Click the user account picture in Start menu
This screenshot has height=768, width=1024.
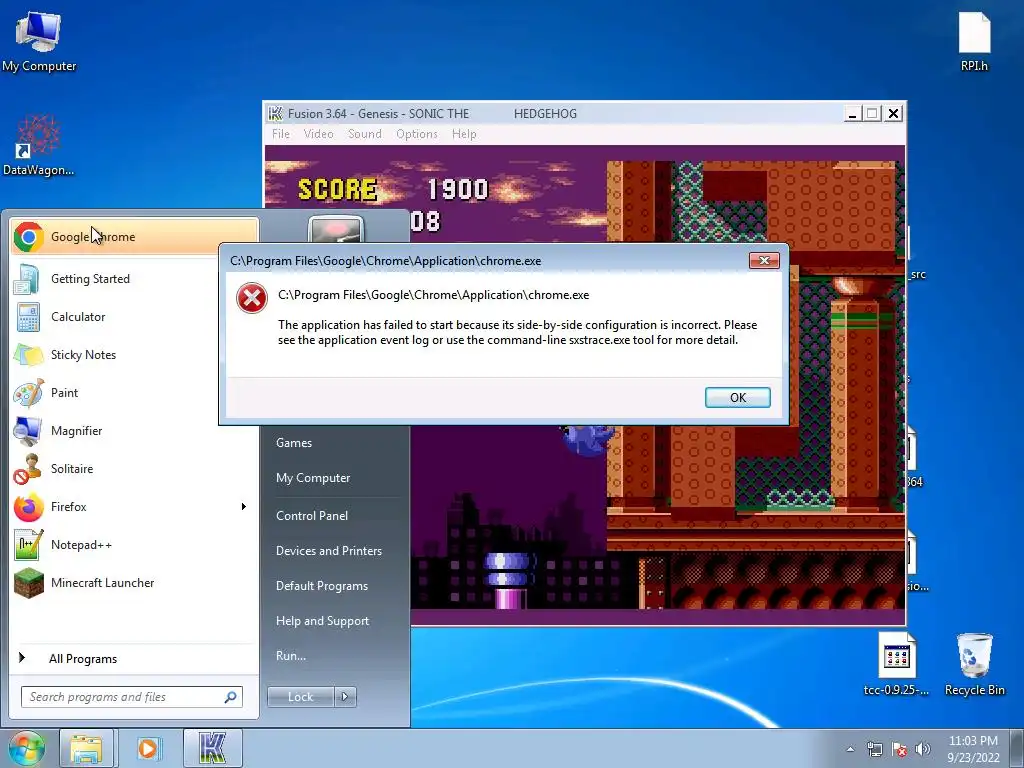tap(335, 230)
